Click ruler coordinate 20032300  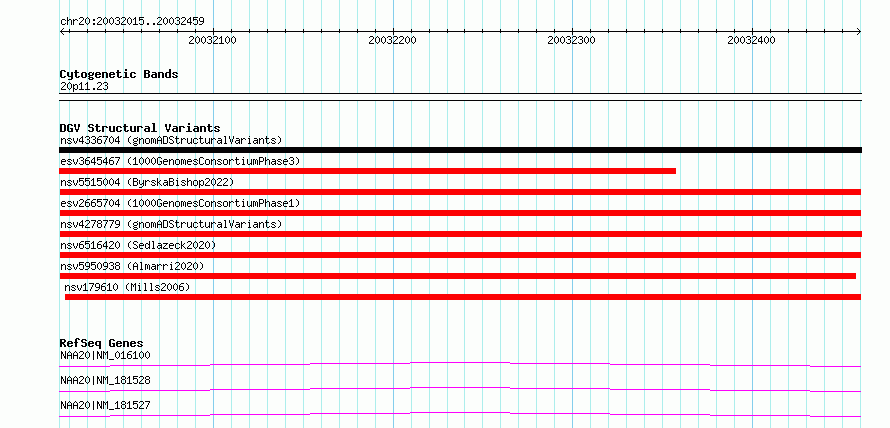(572, 40)
